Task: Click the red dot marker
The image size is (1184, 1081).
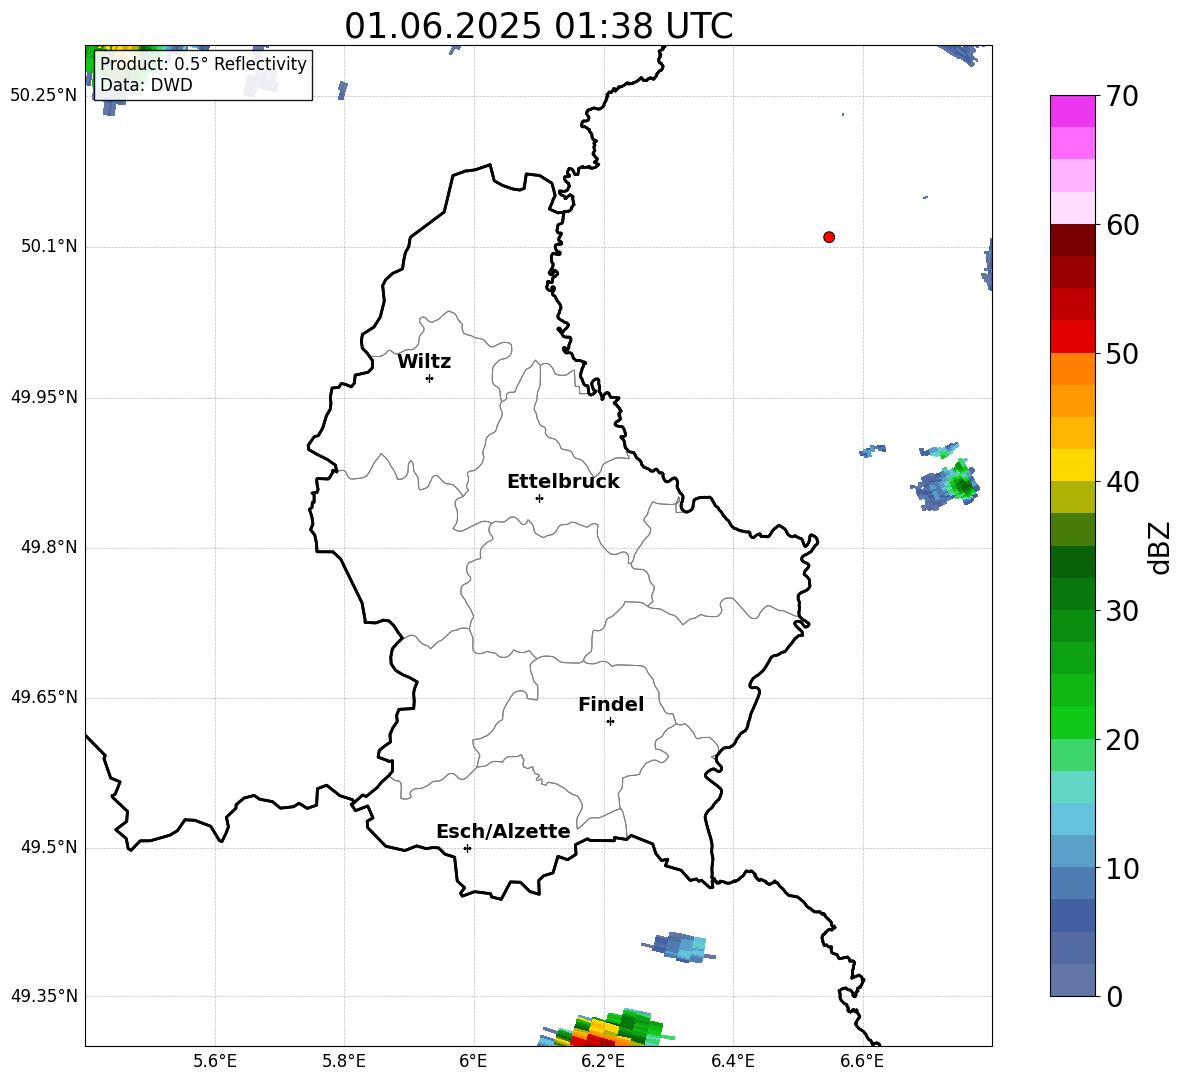Action: point(829,237)
